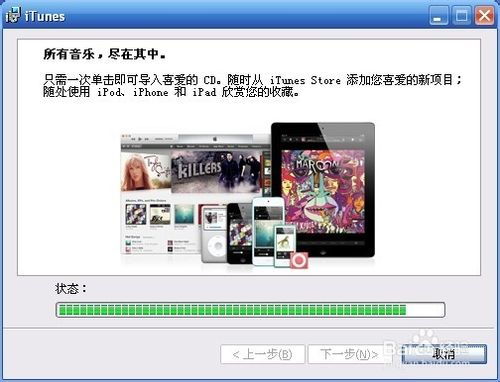Click the blonde singer banner artwork
This screenshot has height=382, width=500.
[146, 172]
